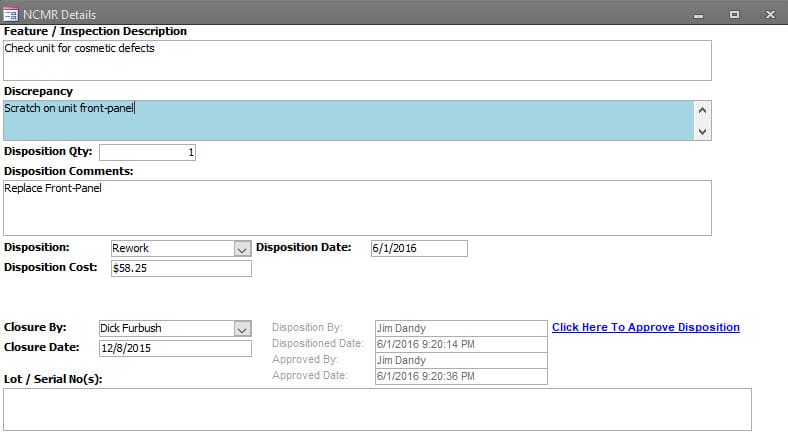Click the Disposition Cost field
The width and height of the screenshot is (788, 441).
tap(181, 268)
